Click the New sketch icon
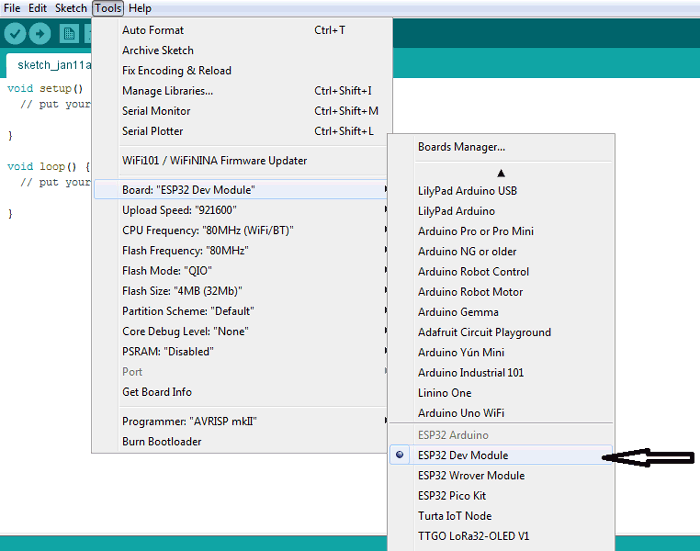 (69, 34)
